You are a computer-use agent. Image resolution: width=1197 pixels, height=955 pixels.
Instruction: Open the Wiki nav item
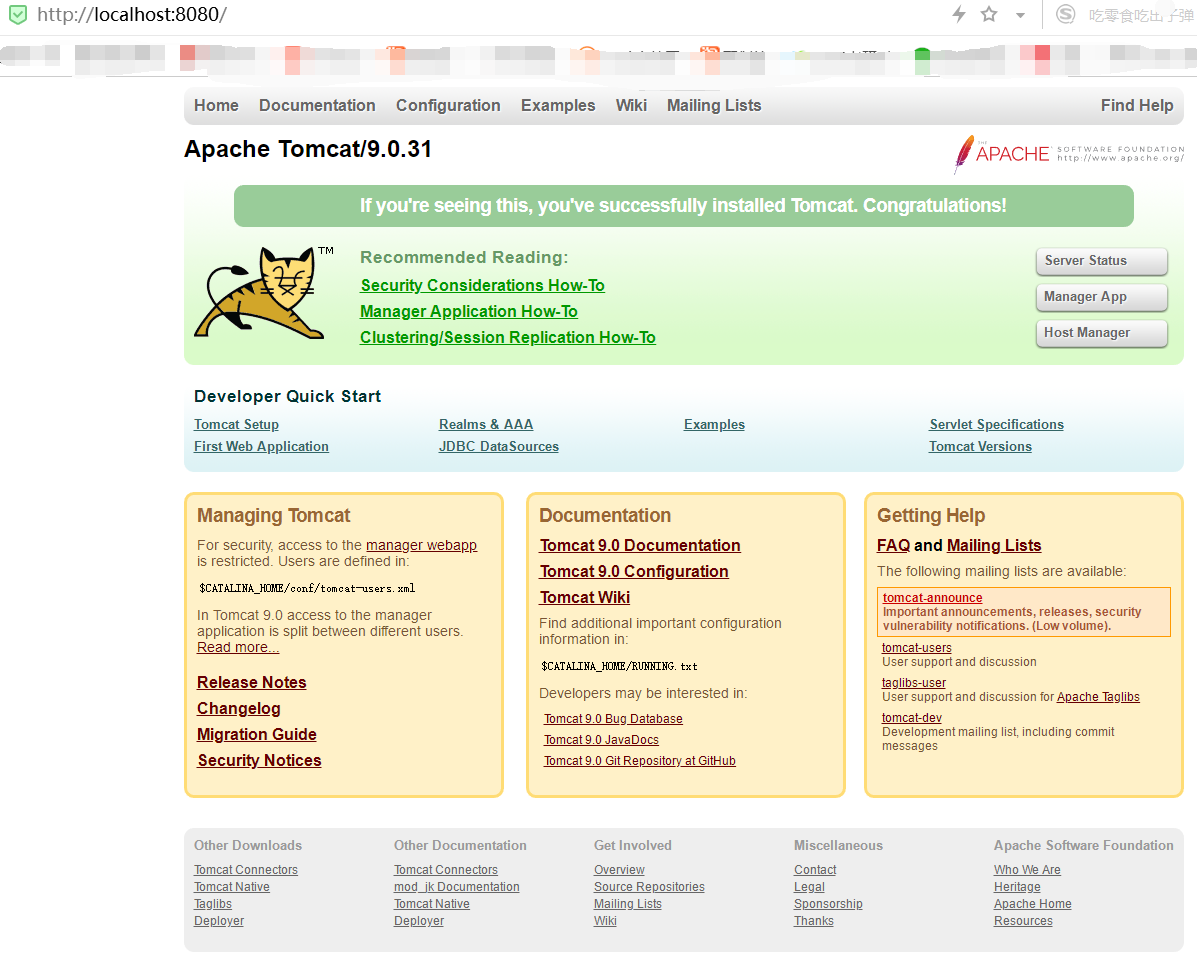pyautogui.click(x=631, y=105)
